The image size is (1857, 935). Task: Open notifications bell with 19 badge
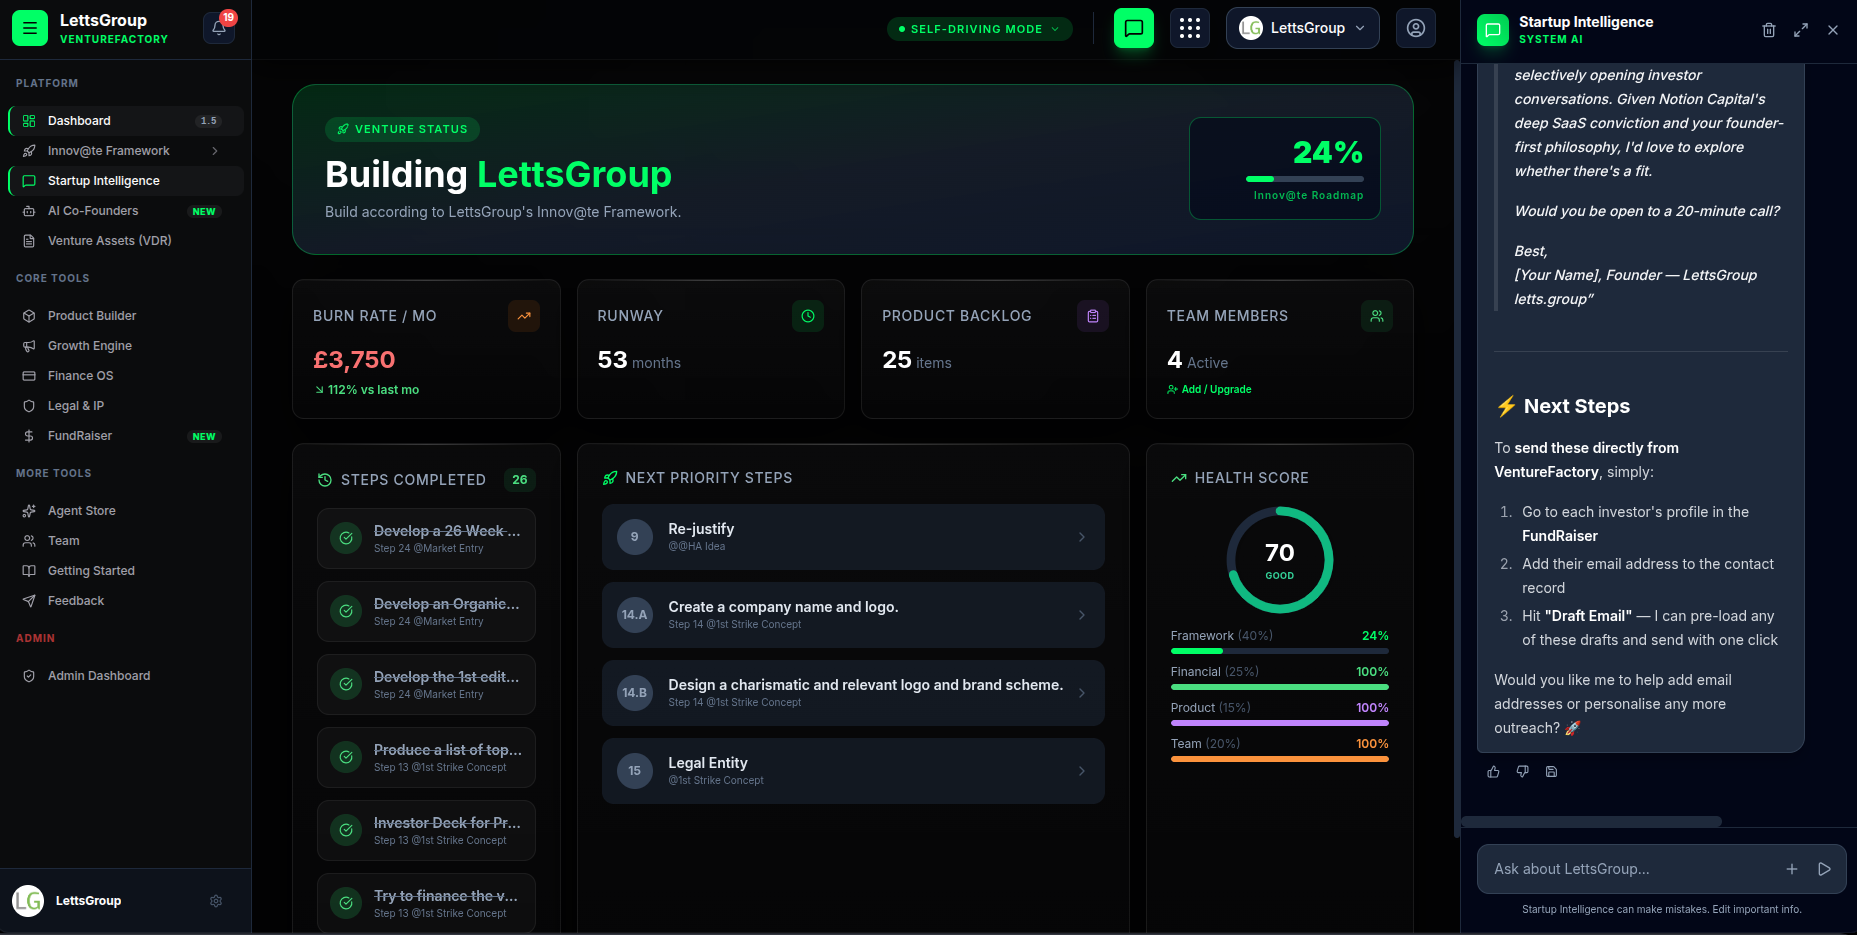point(219,28)
